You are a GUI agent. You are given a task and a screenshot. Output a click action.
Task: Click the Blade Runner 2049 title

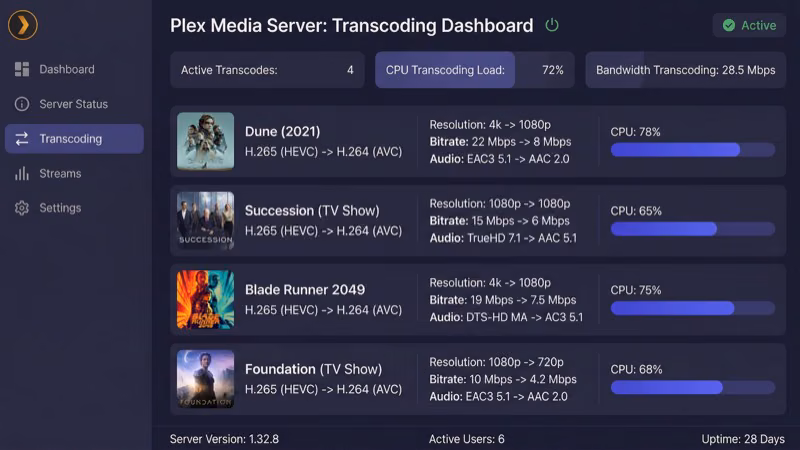(x=305, y=290)
